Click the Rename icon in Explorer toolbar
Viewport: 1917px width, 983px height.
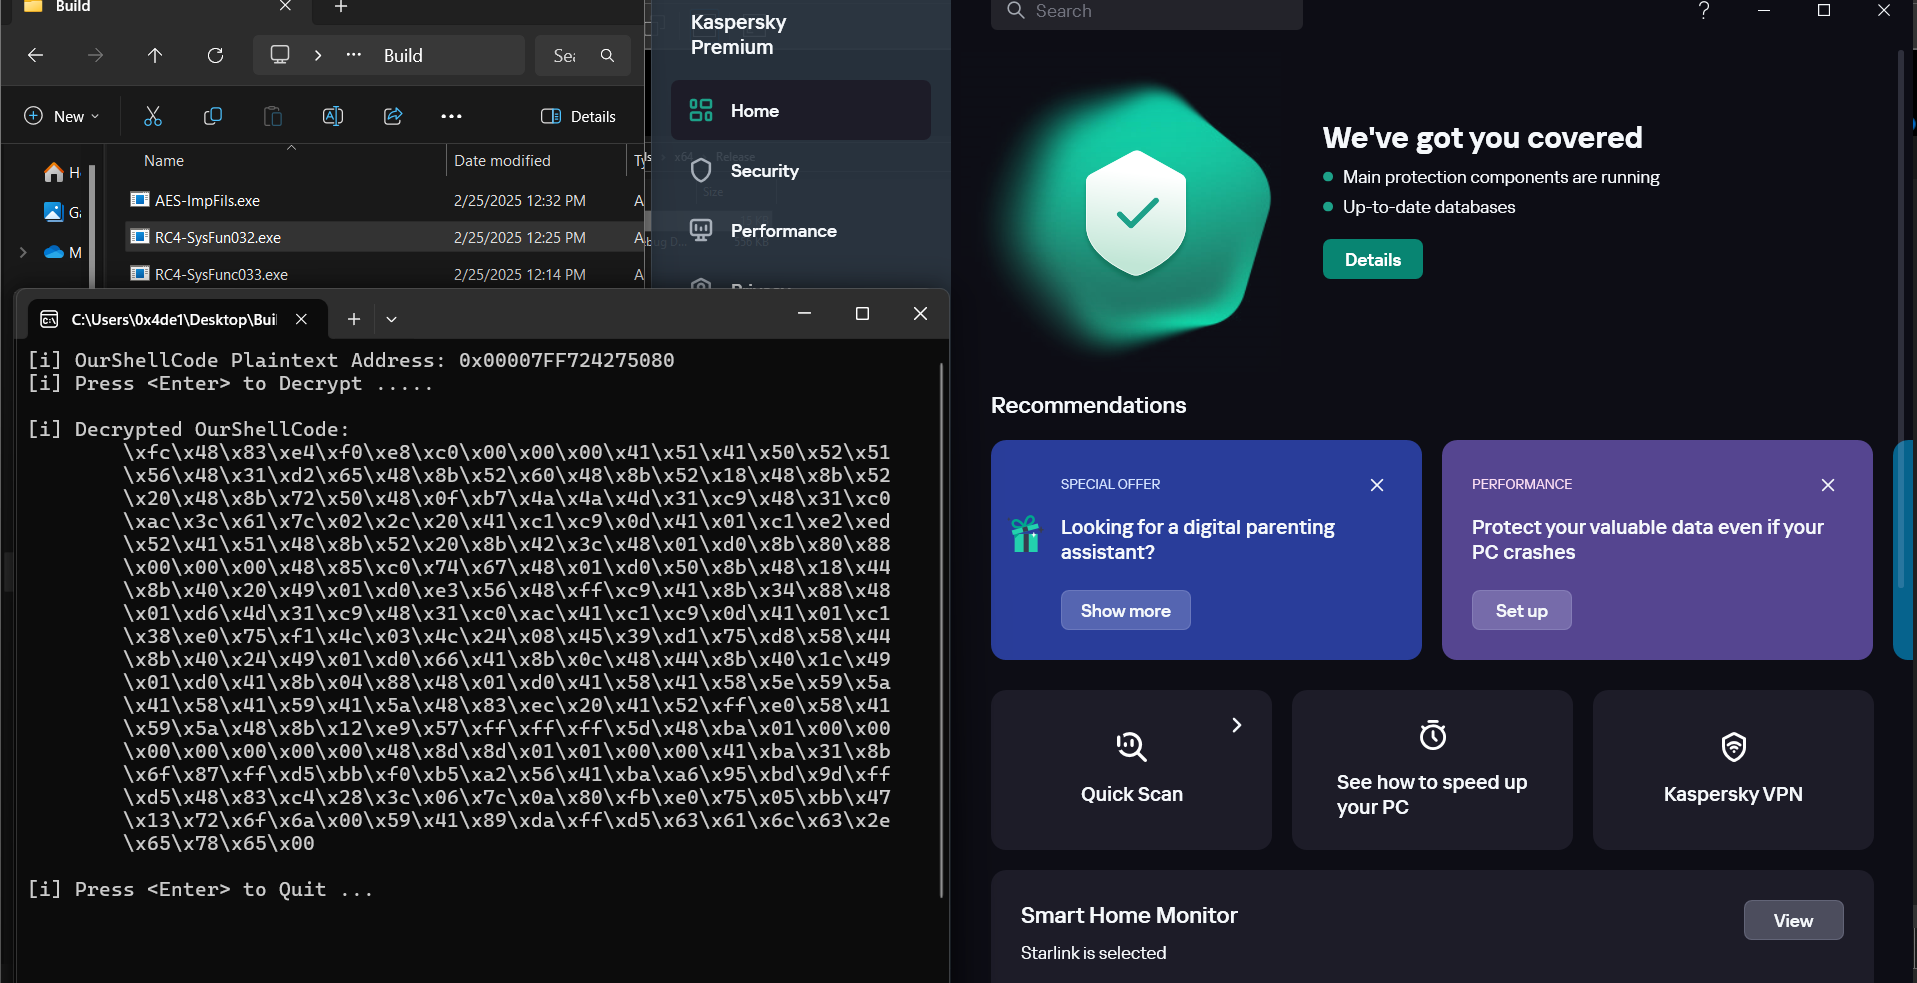(x=333, y=117)
